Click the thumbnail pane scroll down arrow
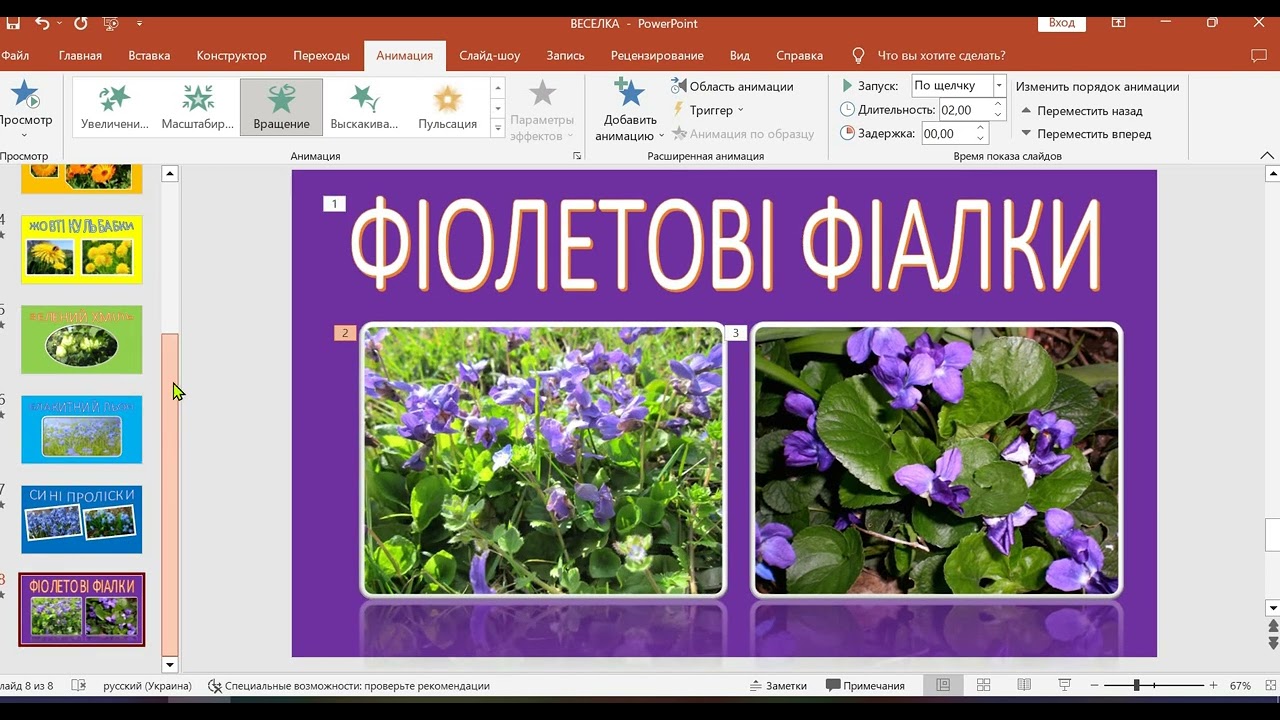 pyautogui.click(x=170, y=665)
